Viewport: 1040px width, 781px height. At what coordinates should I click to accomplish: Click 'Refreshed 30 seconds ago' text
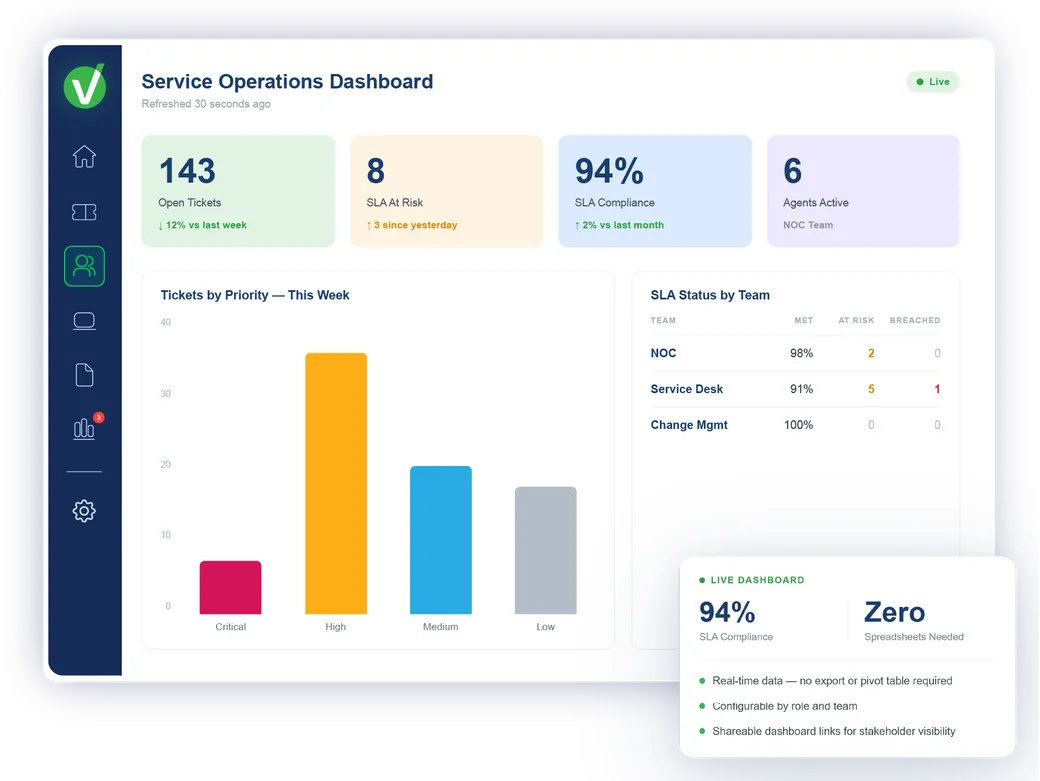tap(206, 104)
